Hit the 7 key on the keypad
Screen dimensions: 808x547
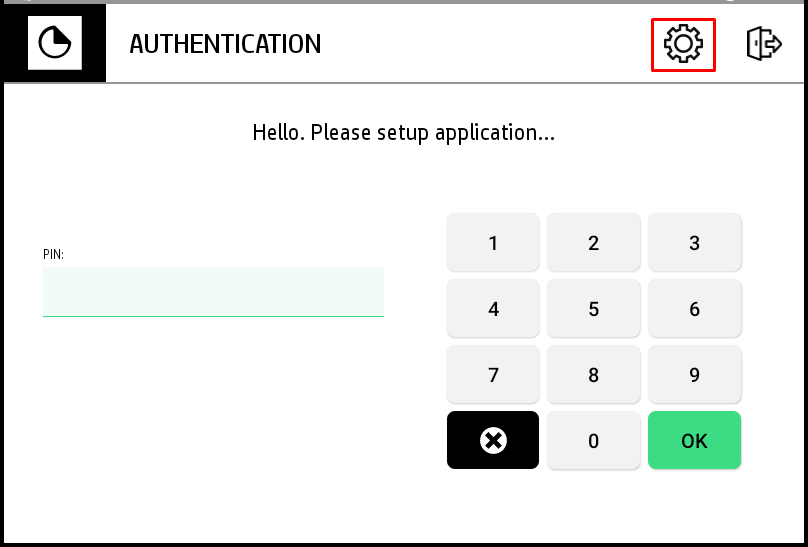tap(493, 376)
